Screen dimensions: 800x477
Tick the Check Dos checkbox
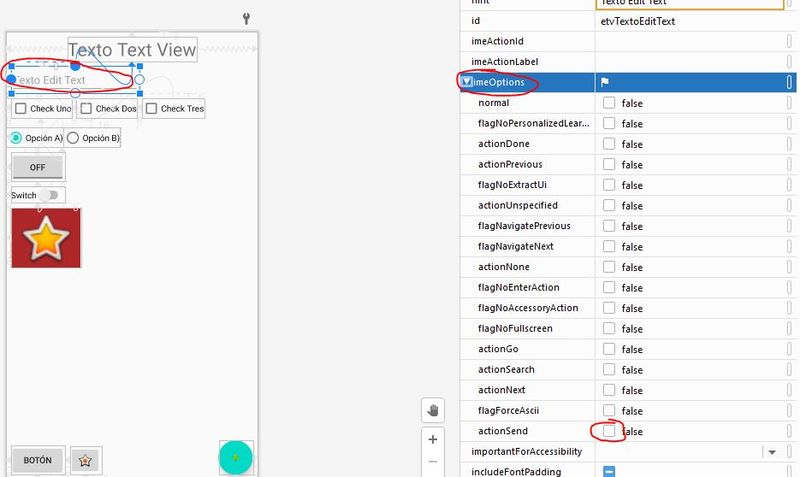86,109
